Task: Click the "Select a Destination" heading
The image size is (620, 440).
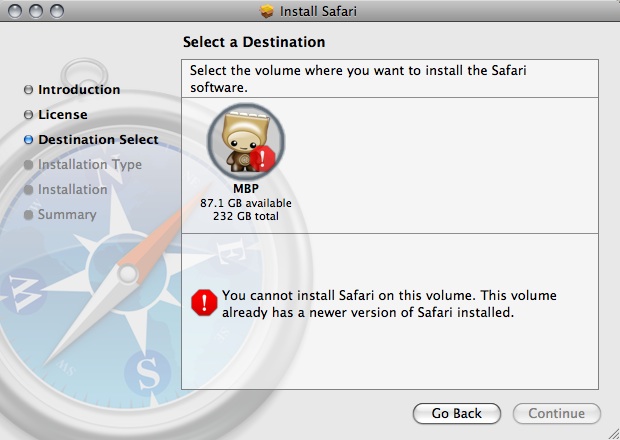Action: [254, 42]
